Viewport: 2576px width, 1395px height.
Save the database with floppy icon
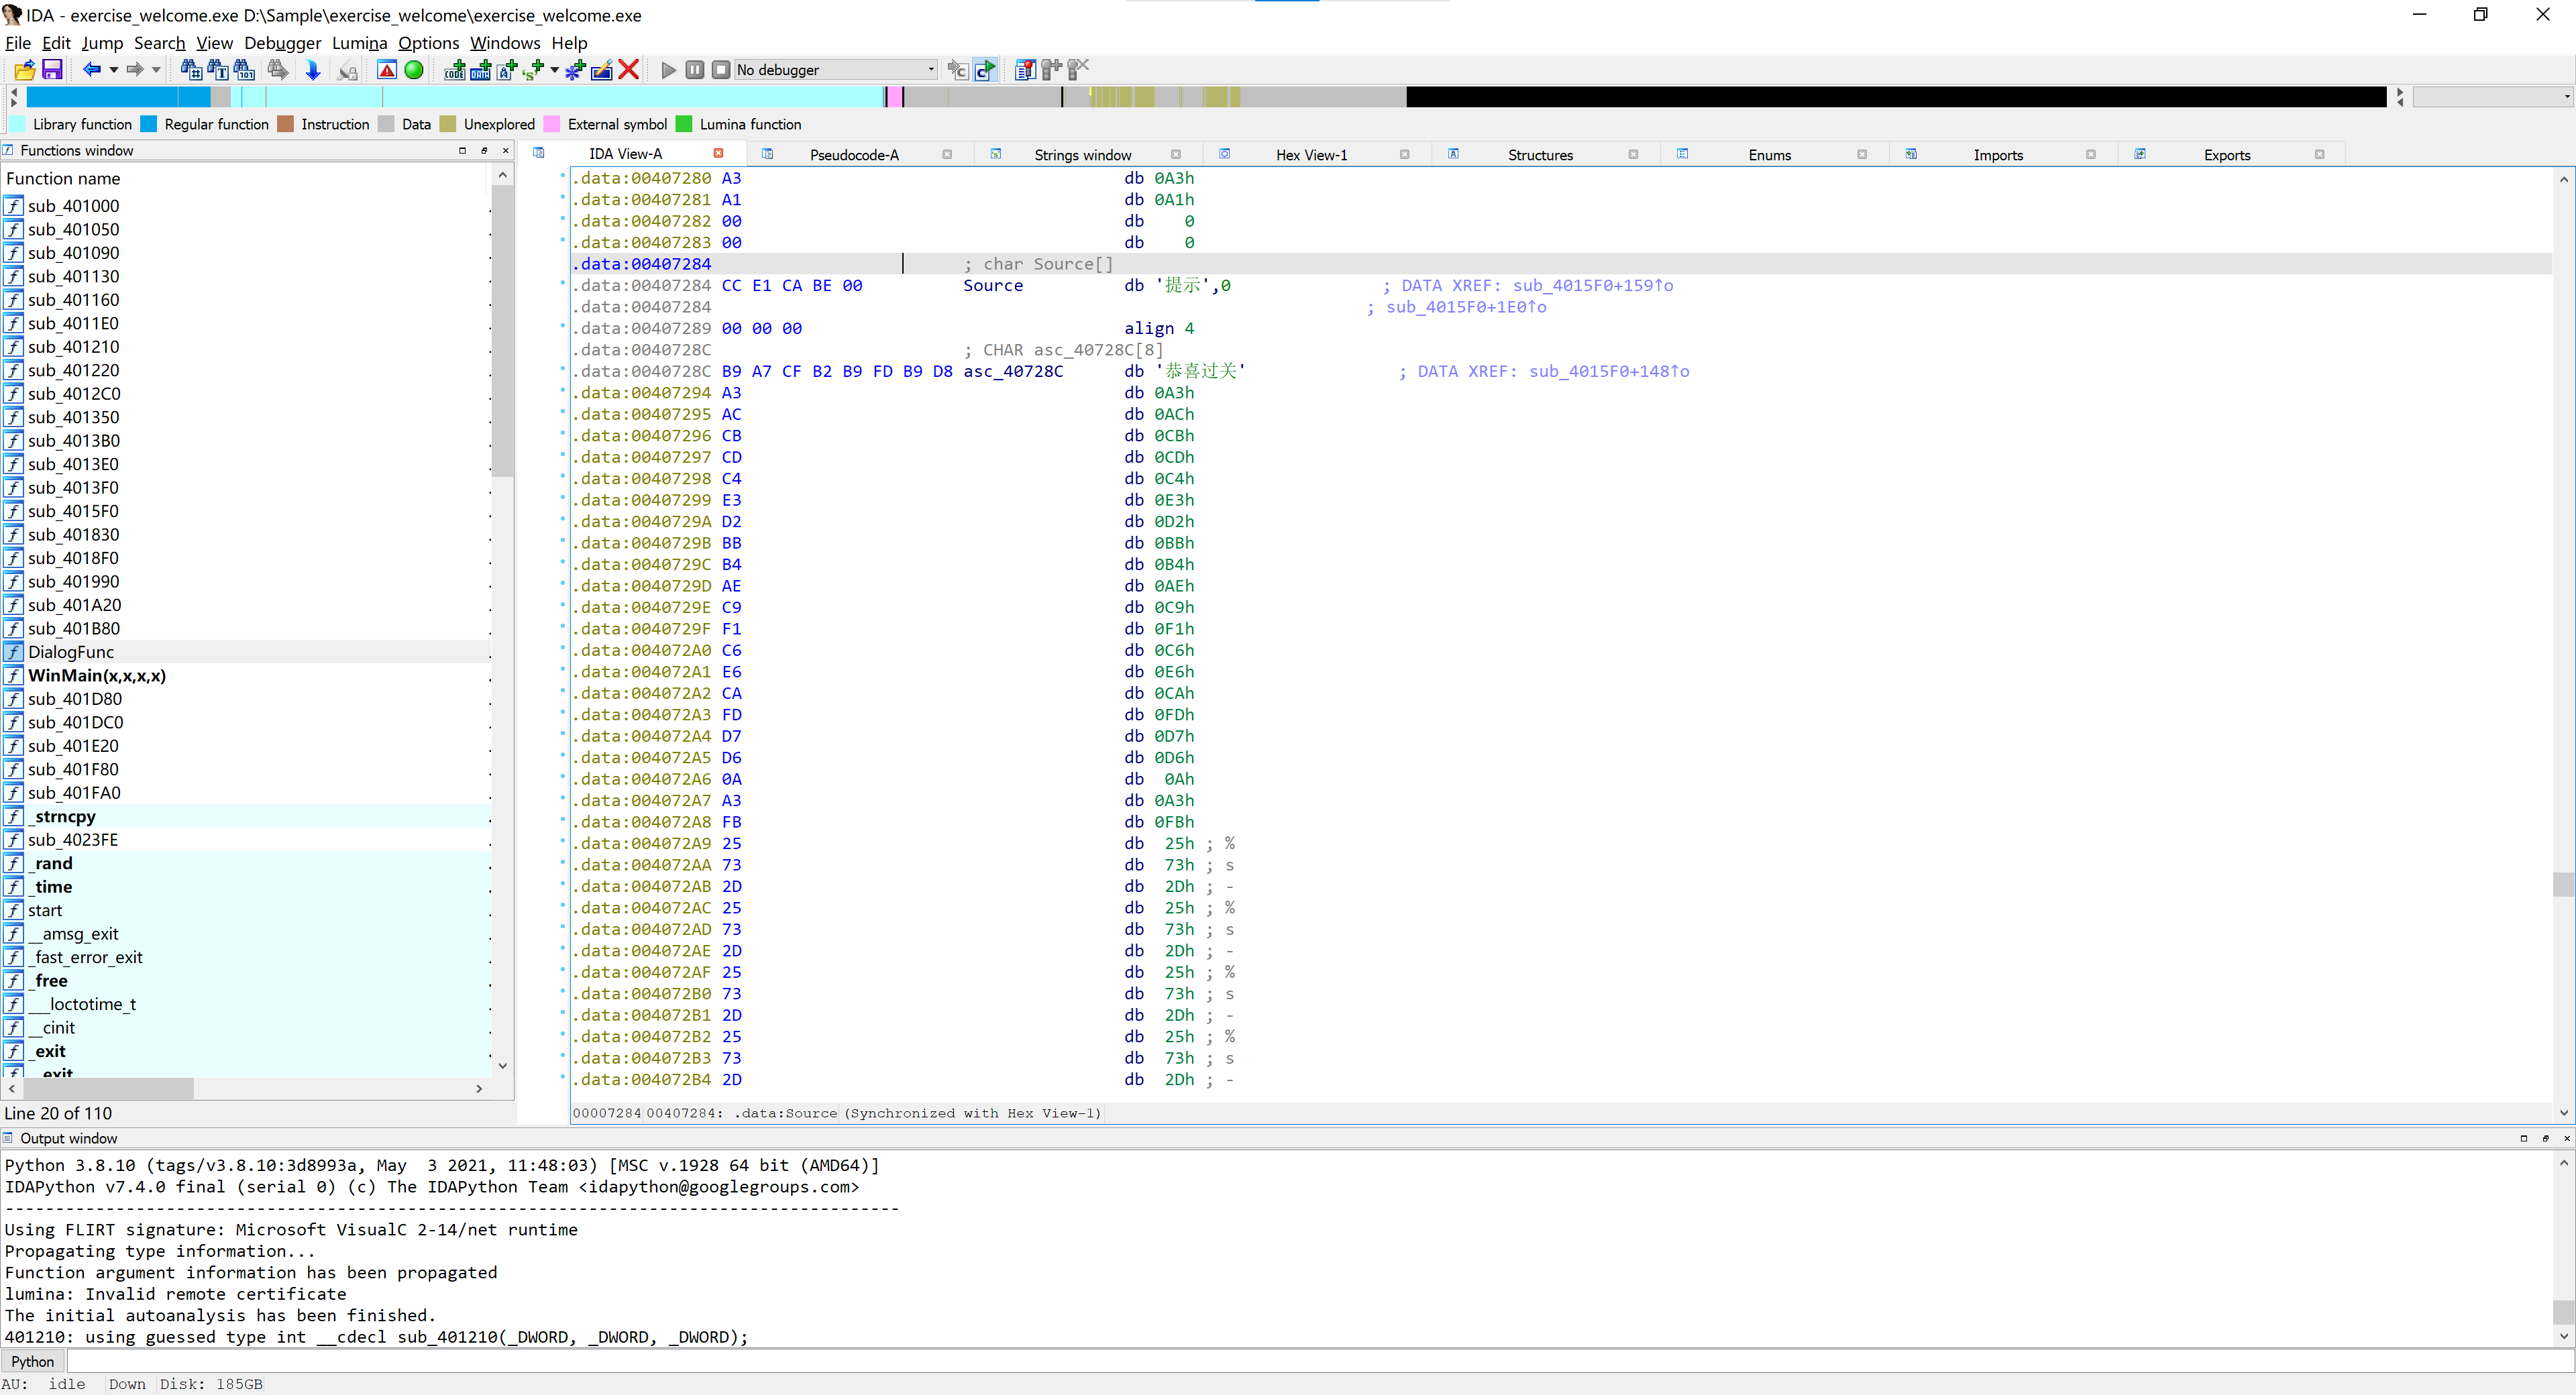(x=52, y=70)
